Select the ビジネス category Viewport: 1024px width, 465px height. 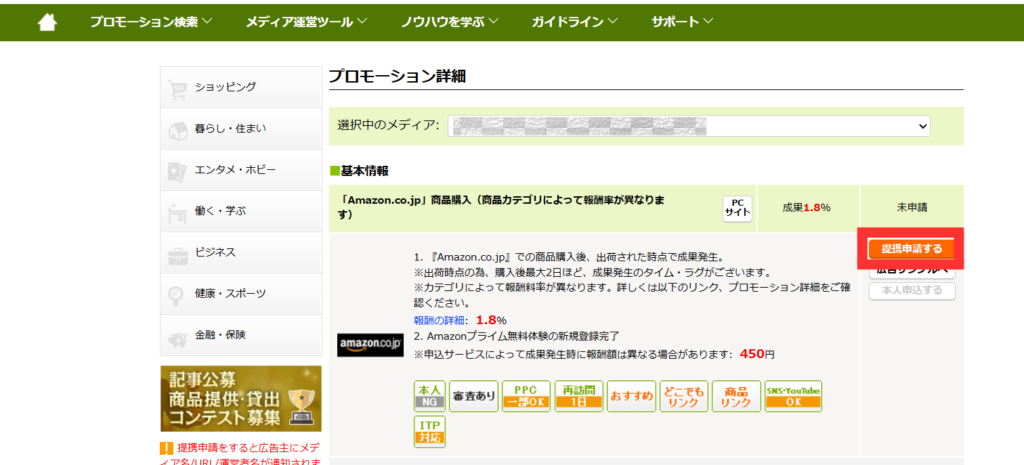[x=240, y=252]
